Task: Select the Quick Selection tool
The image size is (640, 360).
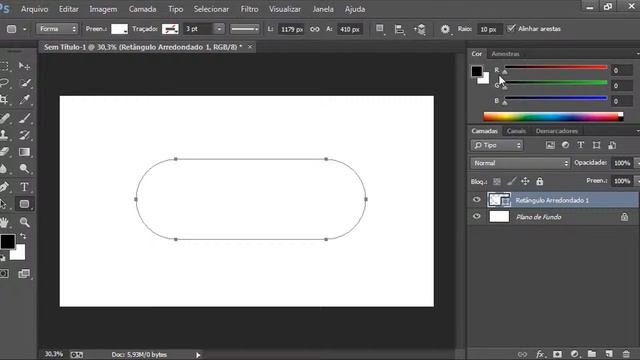Action: coord(25,83)
